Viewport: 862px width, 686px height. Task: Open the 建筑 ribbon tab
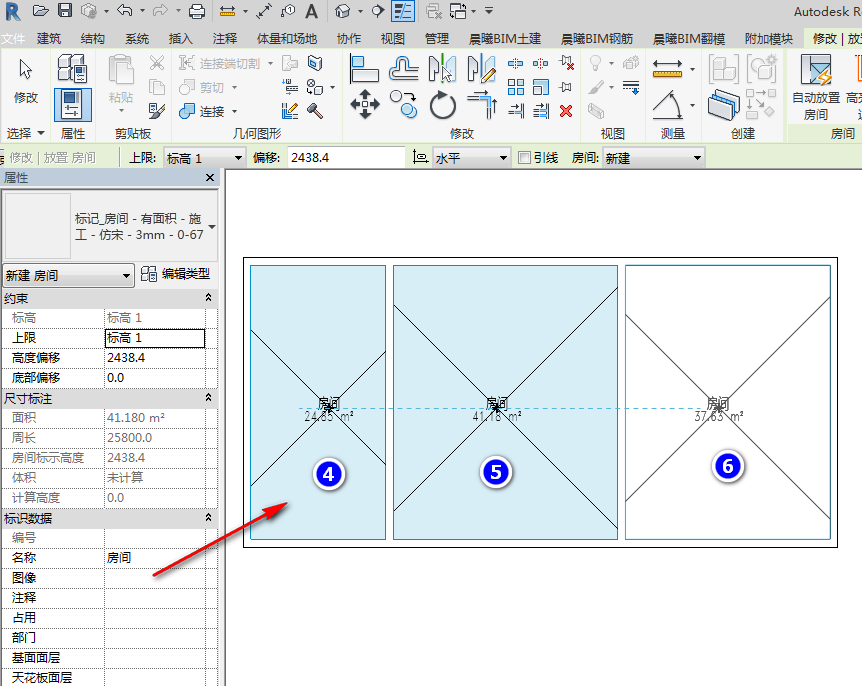point(49,38)
